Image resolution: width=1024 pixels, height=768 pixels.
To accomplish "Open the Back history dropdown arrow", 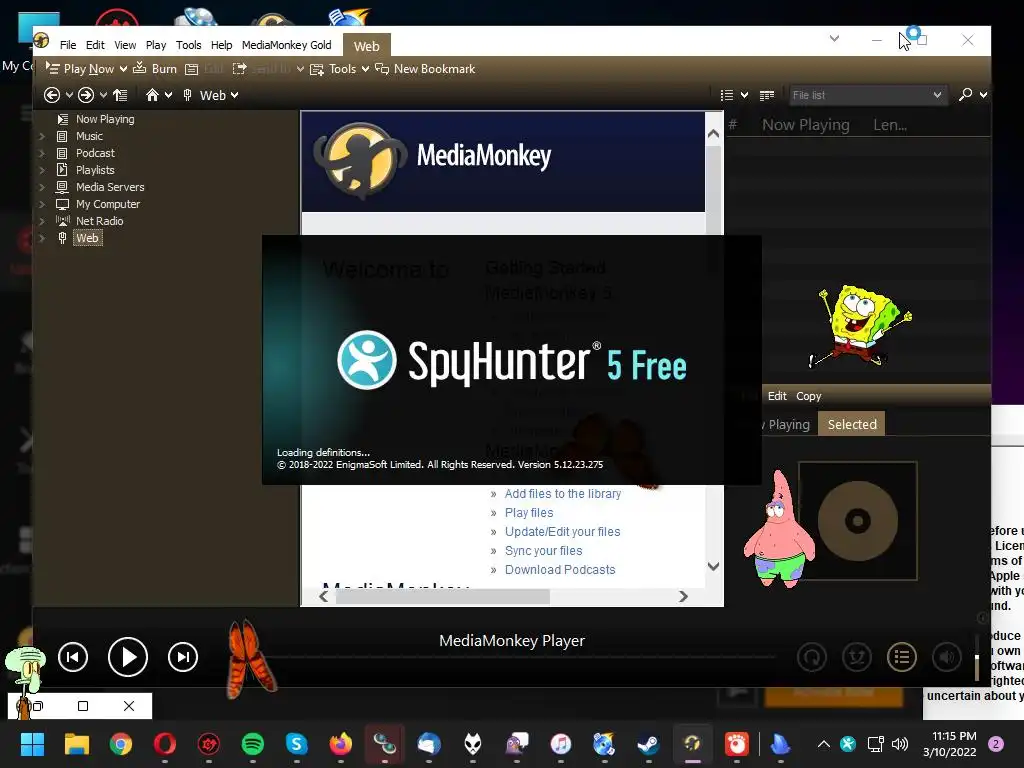I will tap(69, 95).
